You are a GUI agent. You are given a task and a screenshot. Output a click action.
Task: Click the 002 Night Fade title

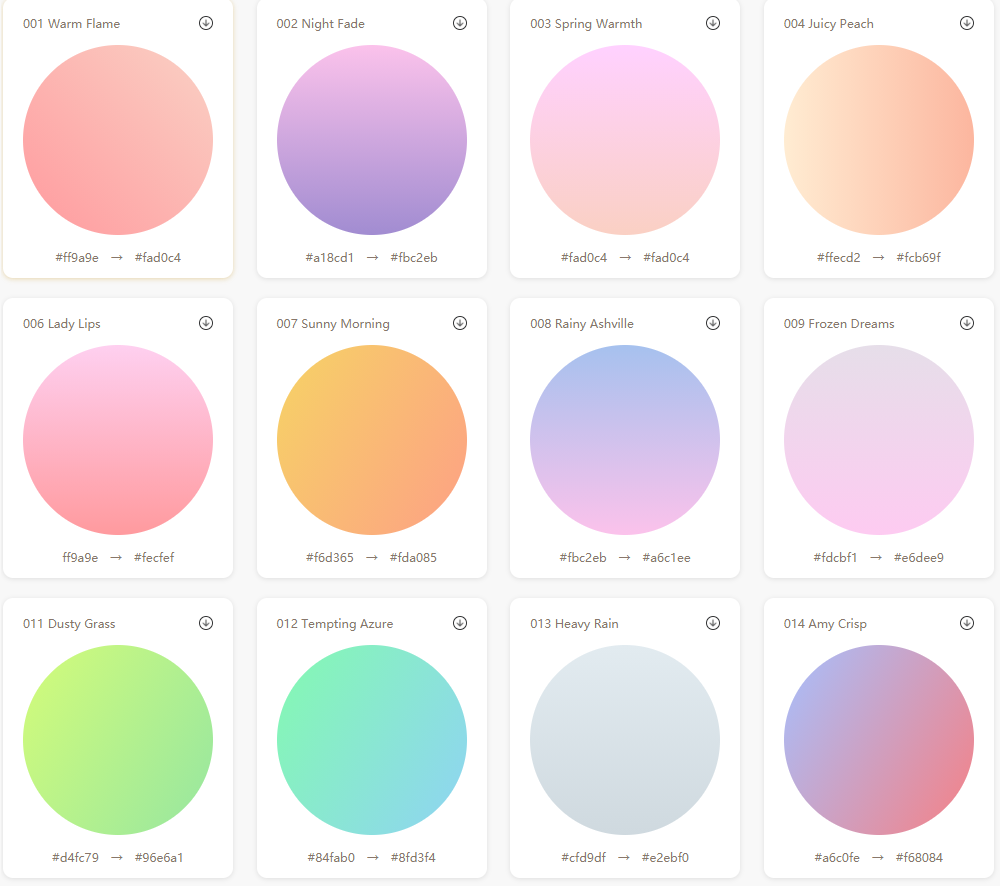pos(320,24)
